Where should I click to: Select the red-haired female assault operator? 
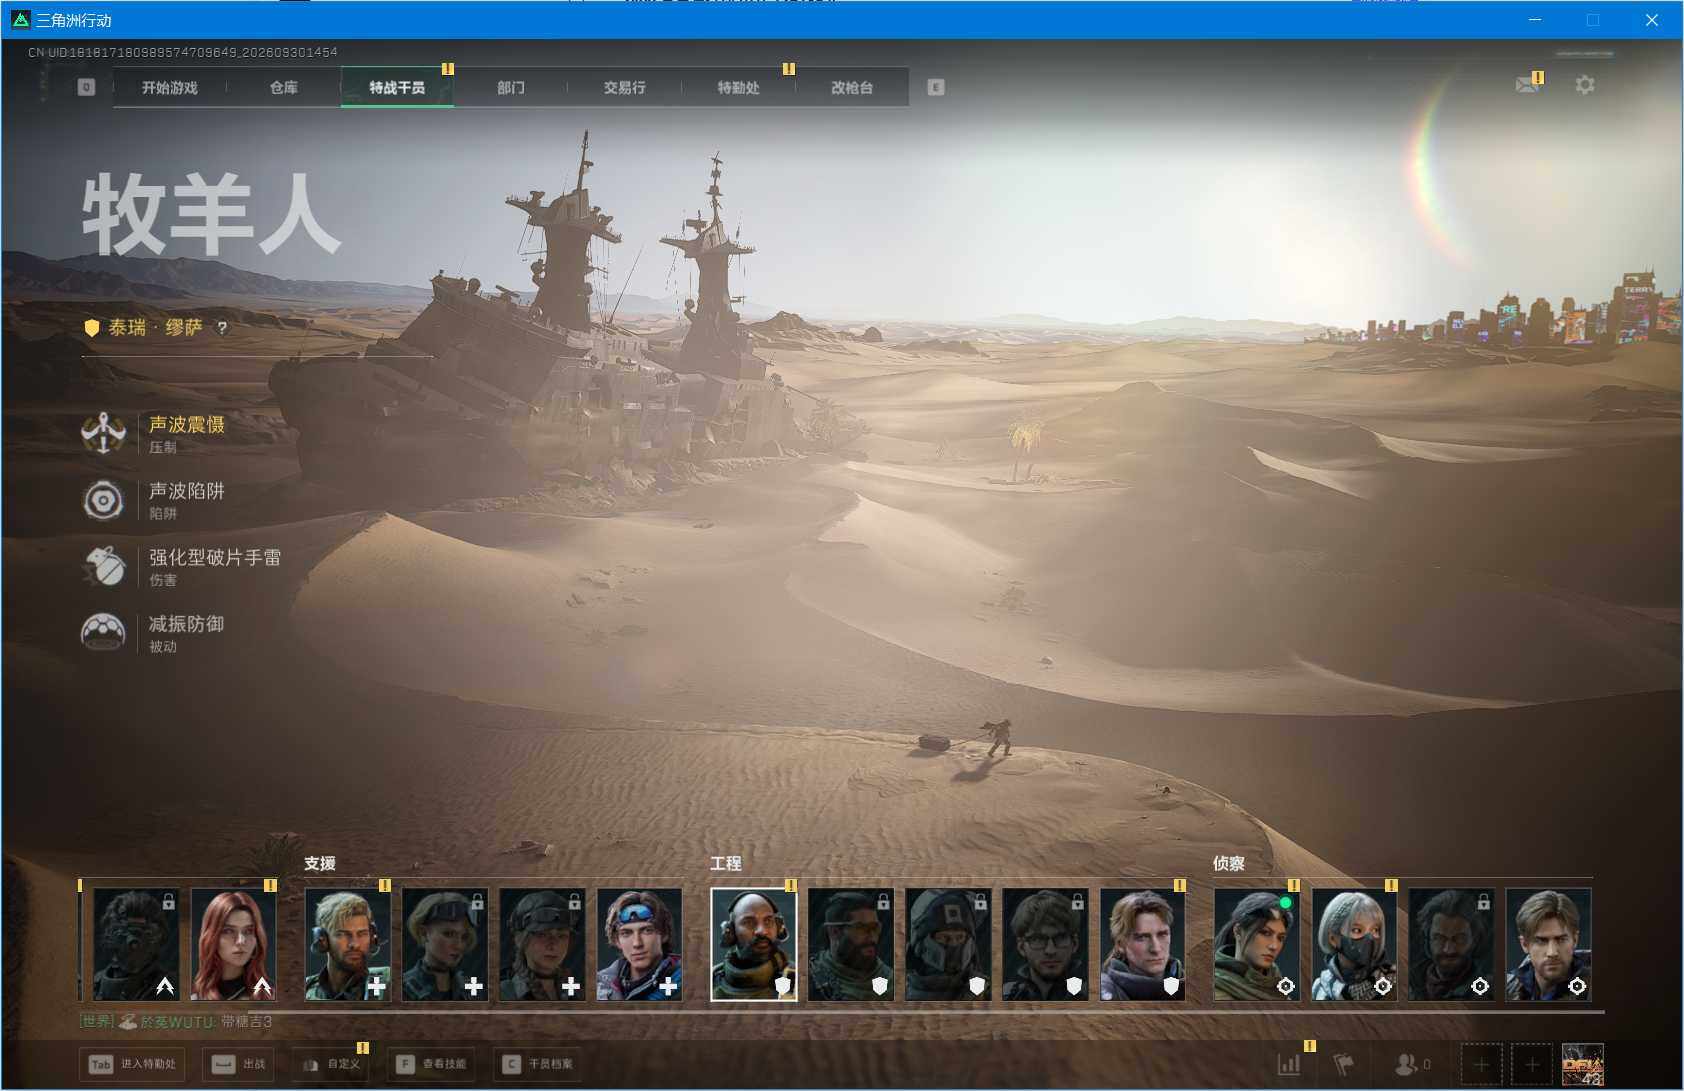pos(233,944)
